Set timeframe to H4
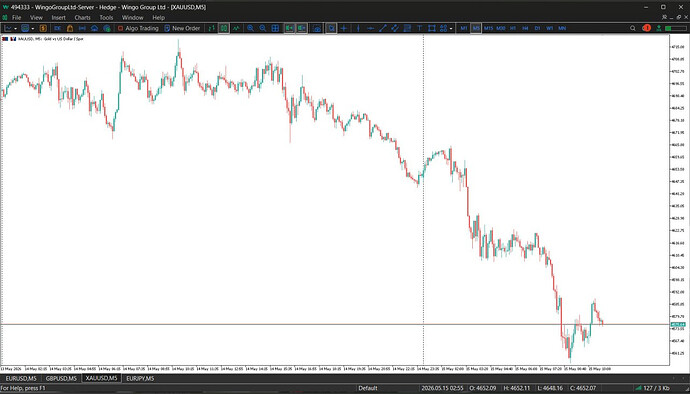The image size is (690, 394). (x=525, y=28)
